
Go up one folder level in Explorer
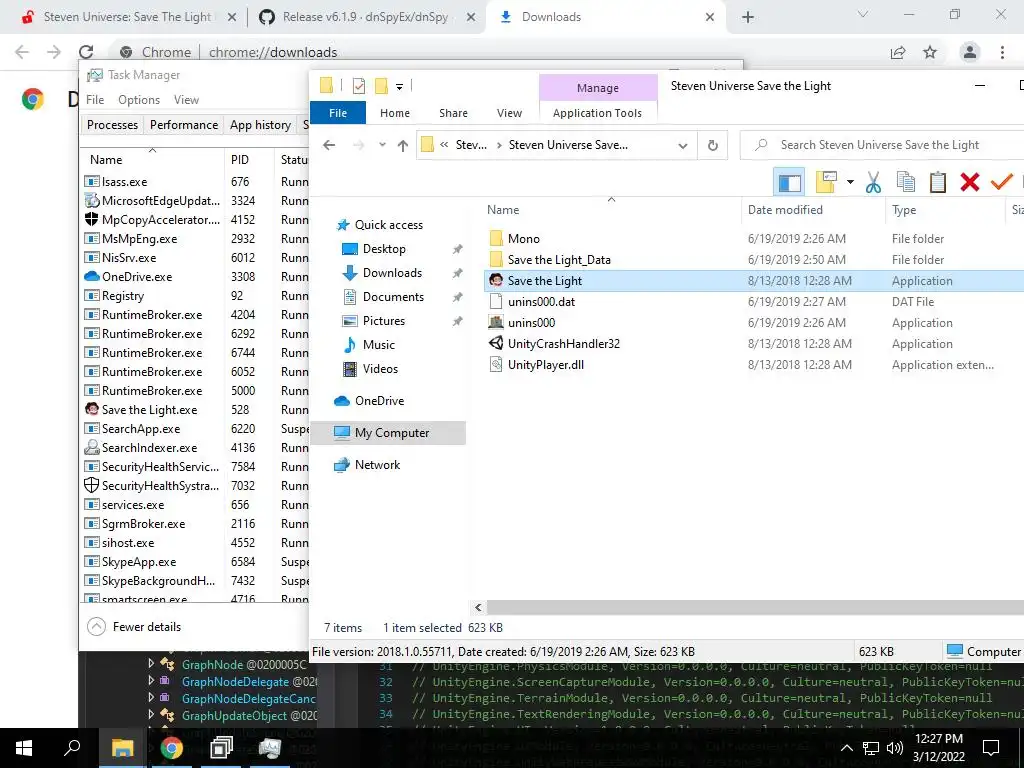point(403,145)
